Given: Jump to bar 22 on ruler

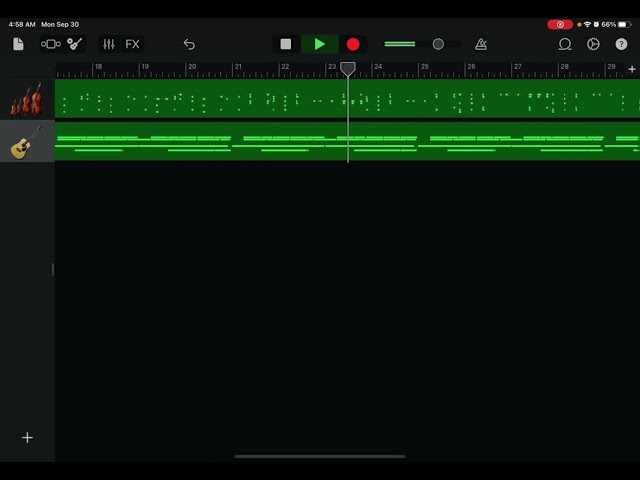Looking at the screenshot, I should pos(285,67).
